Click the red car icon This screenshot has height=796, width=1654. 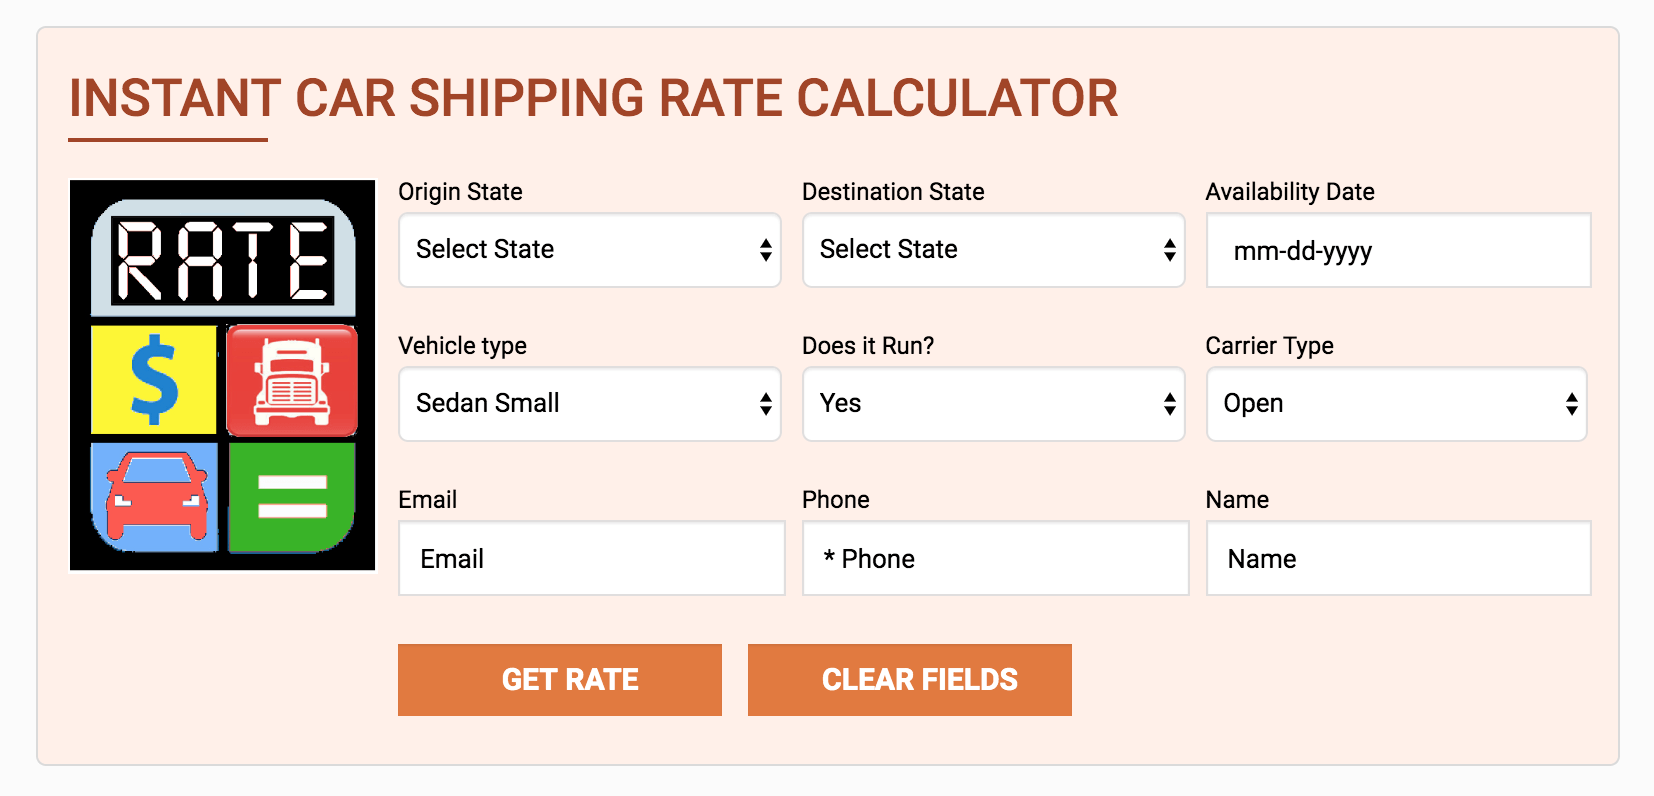(155, 497)
